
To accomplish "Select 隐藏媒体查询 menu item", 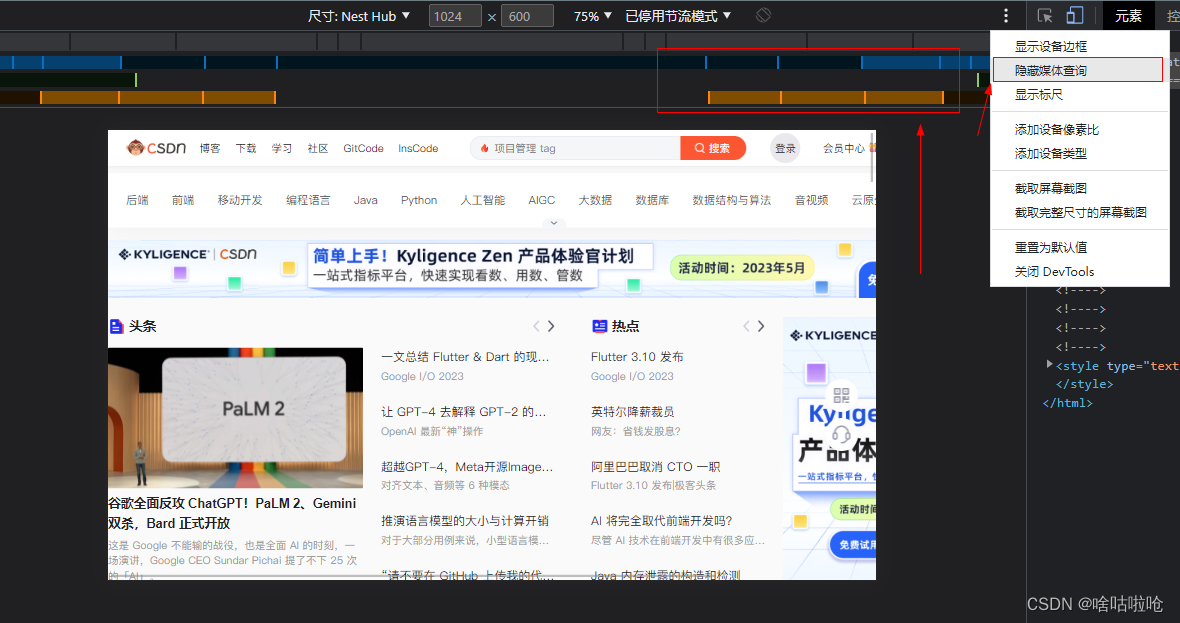I will pos(1080,70).
